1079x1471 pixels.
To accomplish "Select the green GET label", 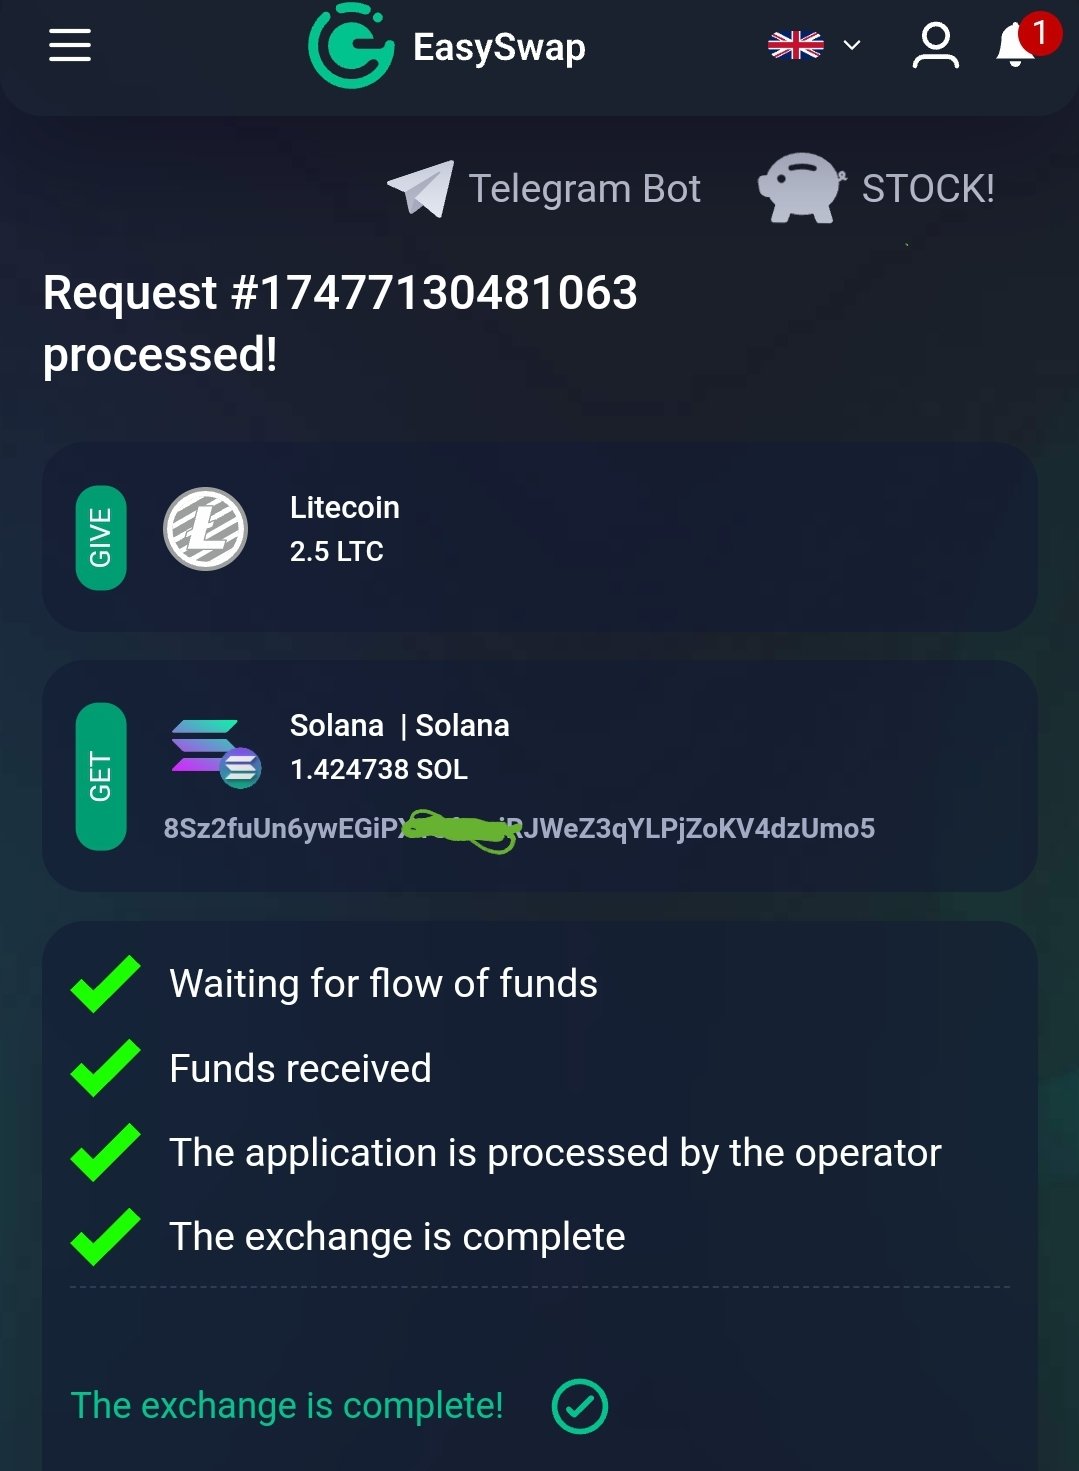I will 101,777.
